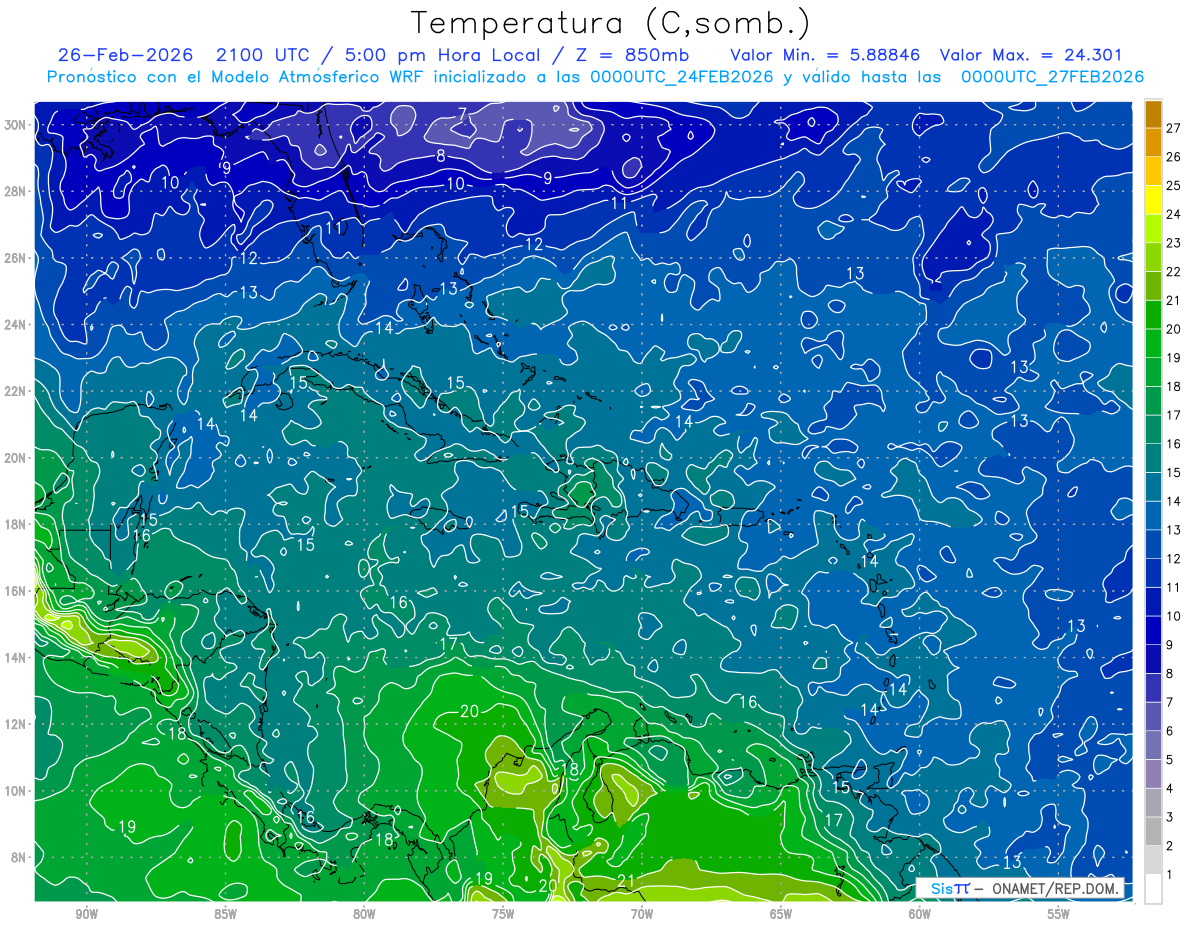Viewport: 1200px width, 927px height.
Task: Click the '90W' longitude axis label
Action: pos(87,914)
